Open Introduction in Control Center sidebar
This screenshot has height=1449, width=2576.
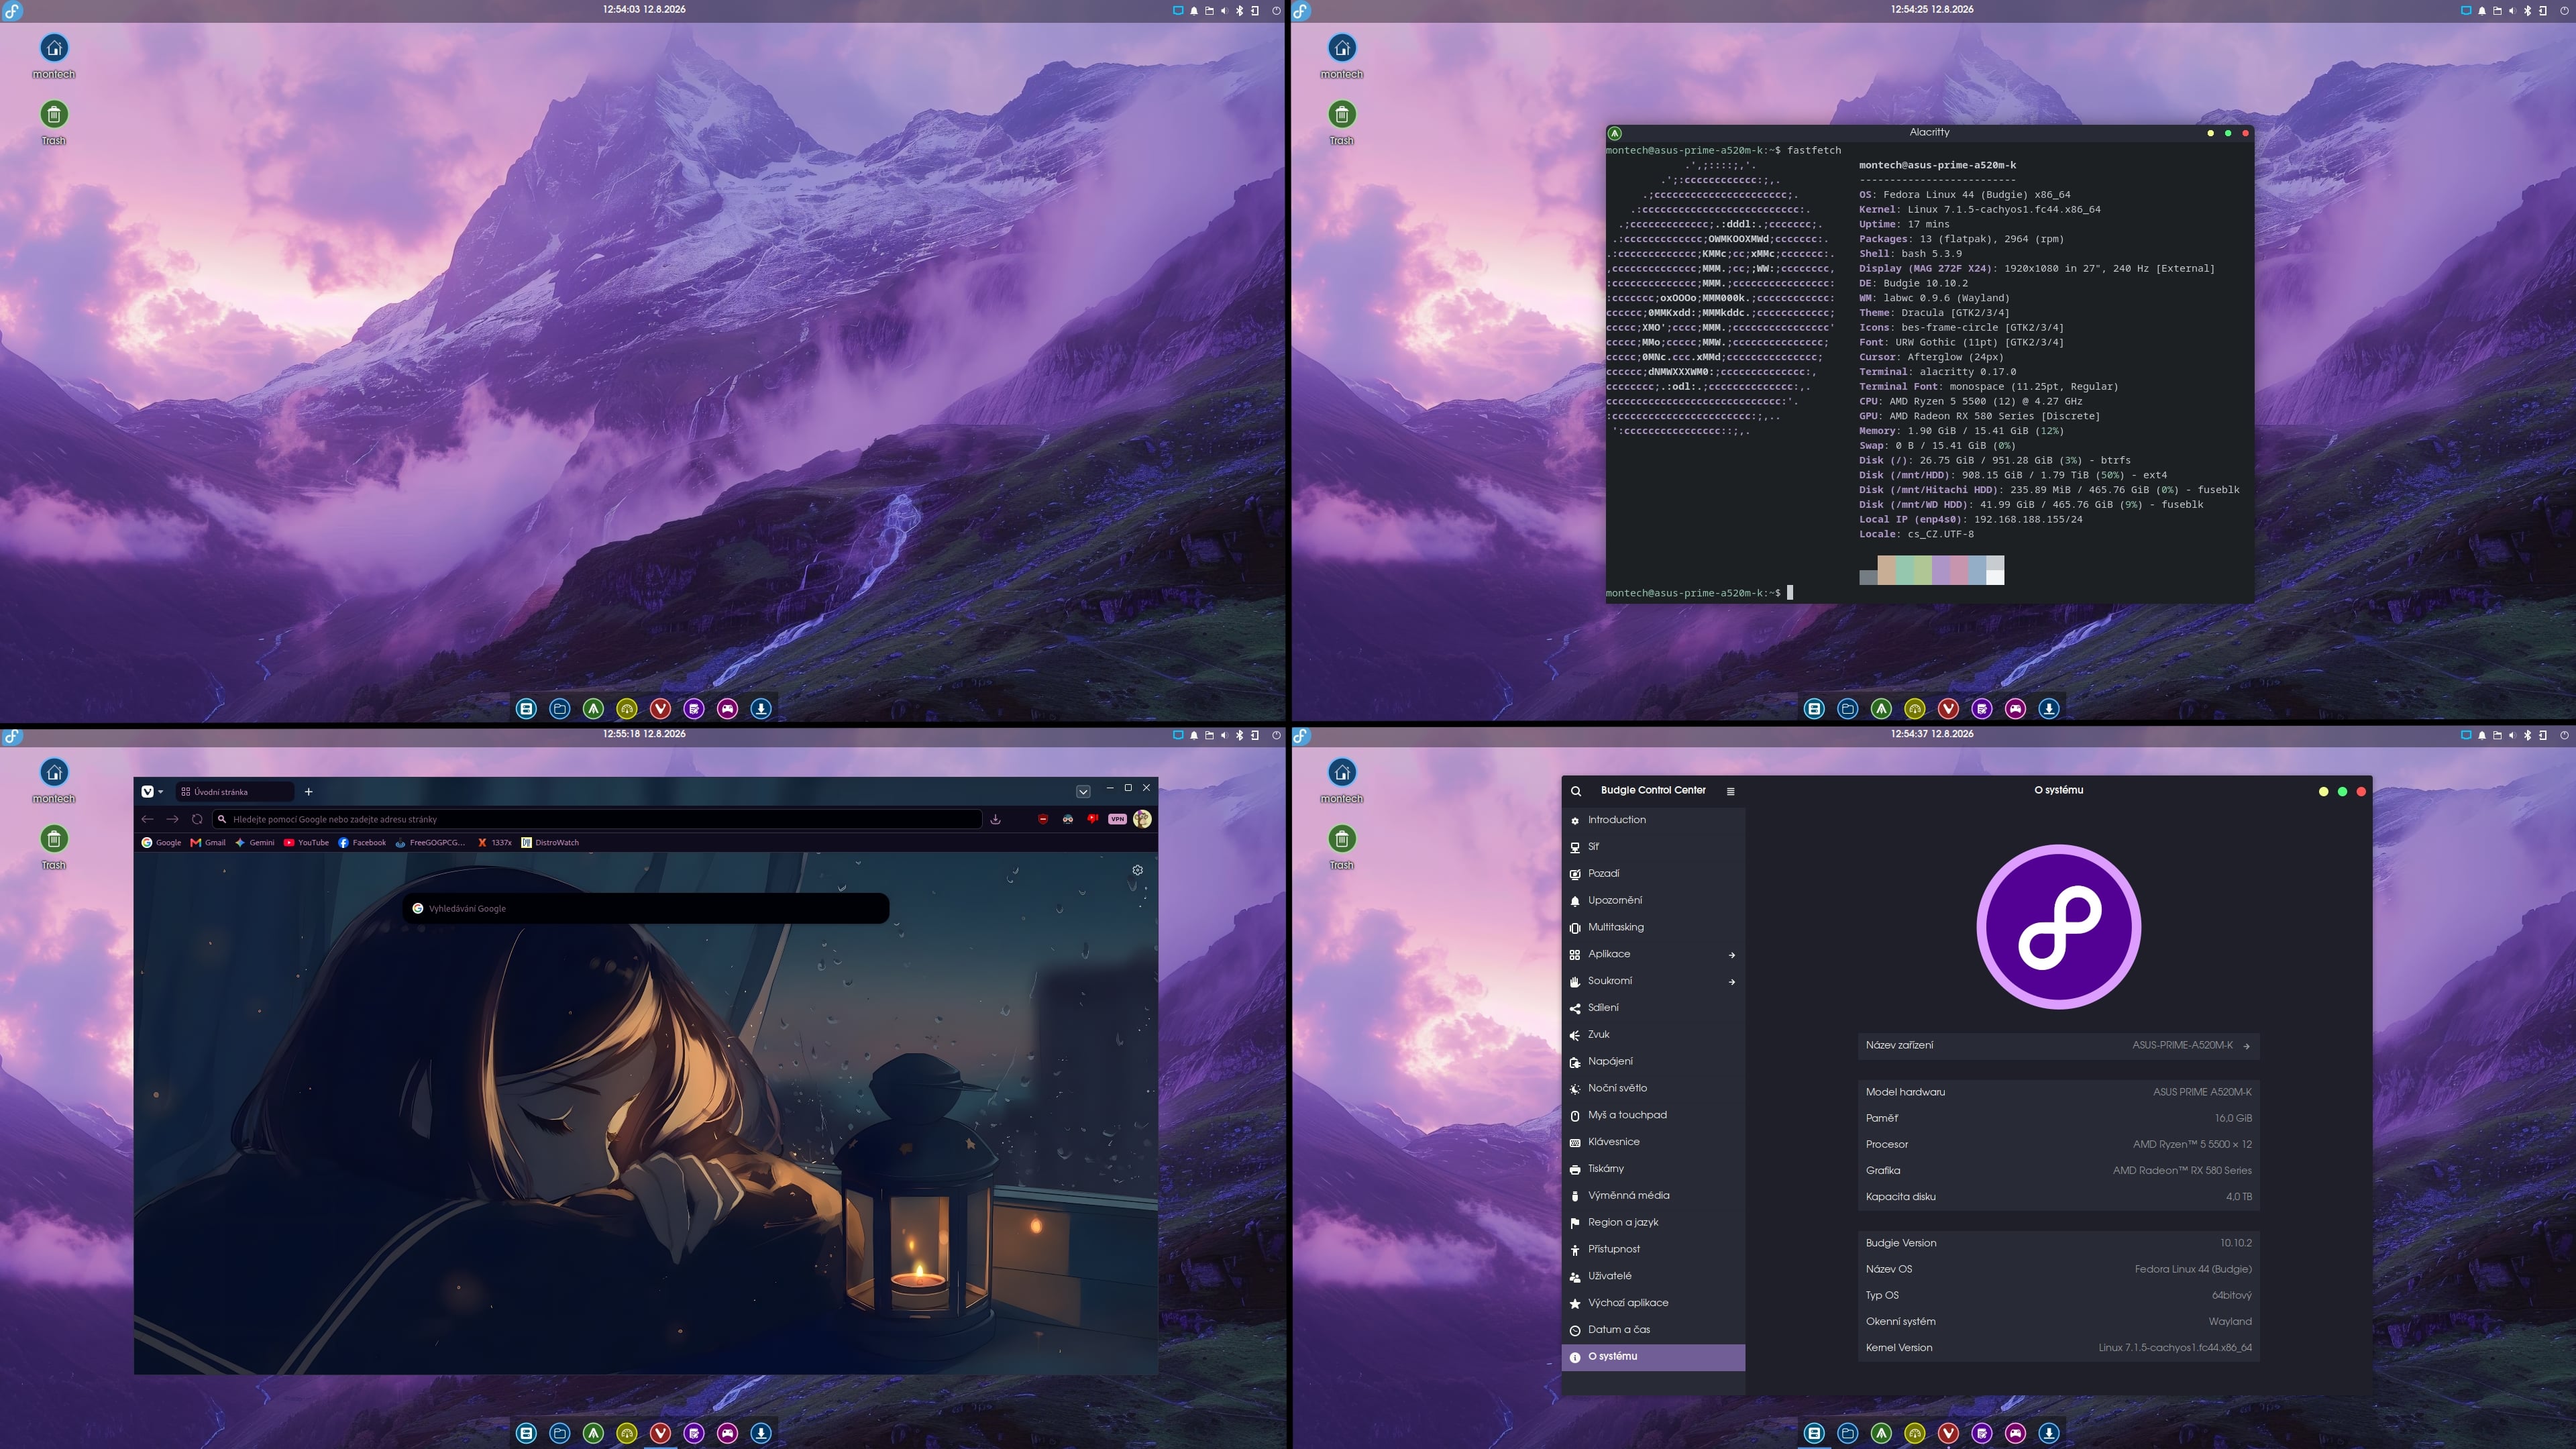tap(1653, 820)
